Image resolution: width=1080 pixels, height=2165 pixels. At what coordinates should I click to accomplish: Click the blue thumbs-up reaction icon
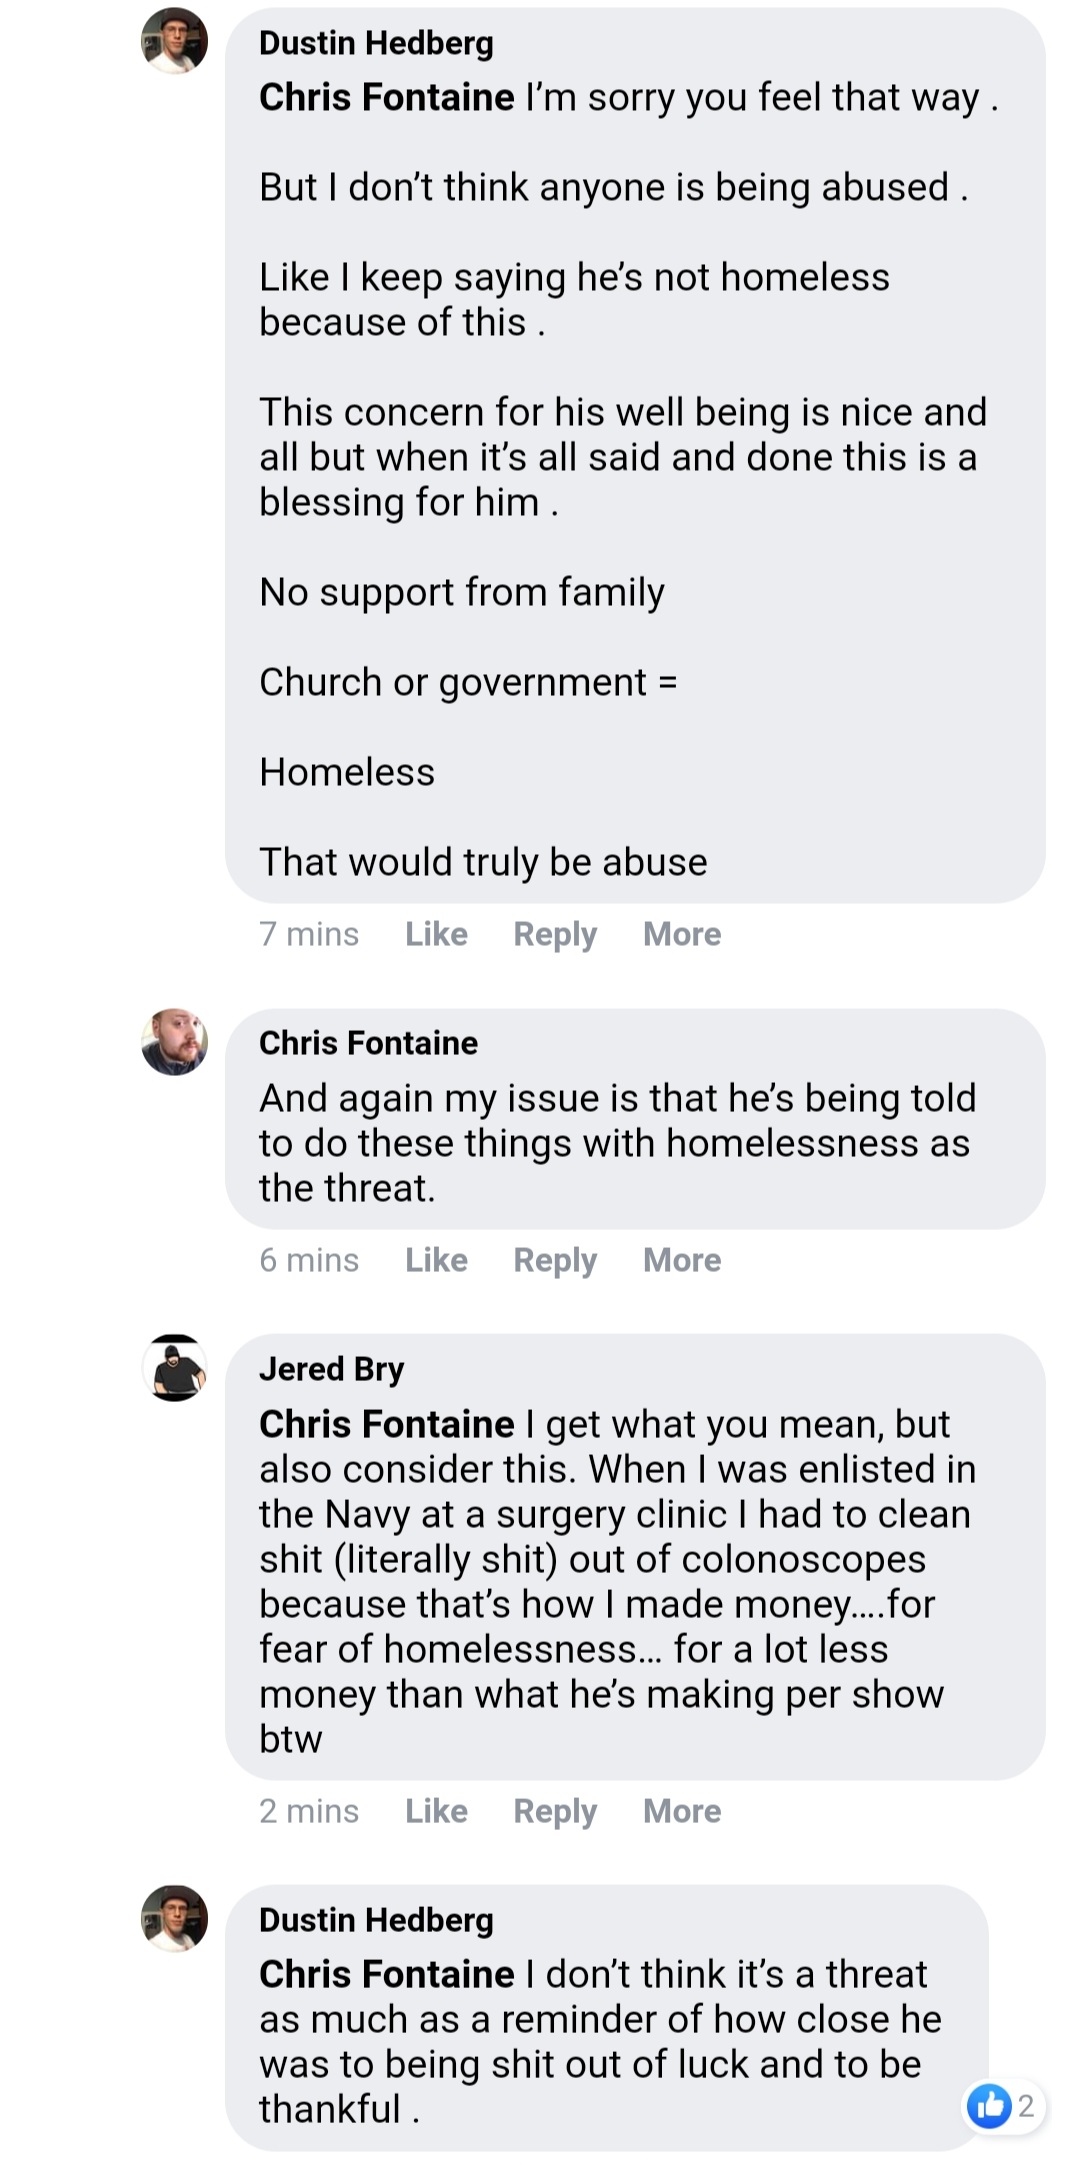tap(990, 2106)
